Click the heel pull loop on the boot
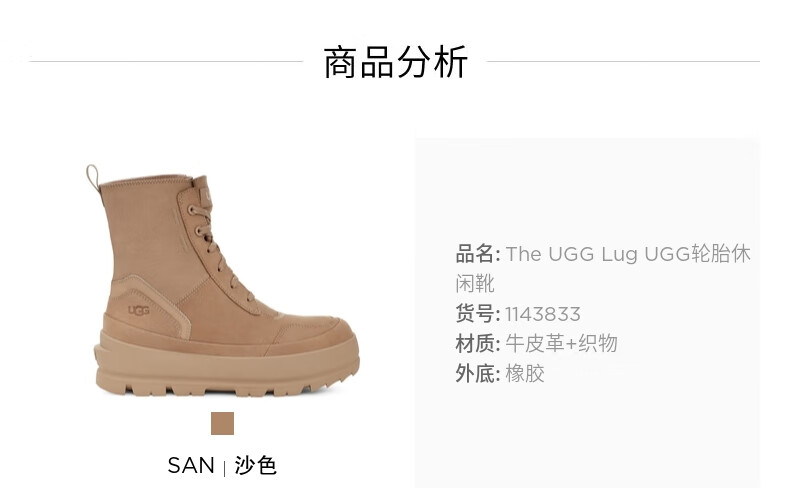The height and width of the screenshot is (488, 790). 93,177
